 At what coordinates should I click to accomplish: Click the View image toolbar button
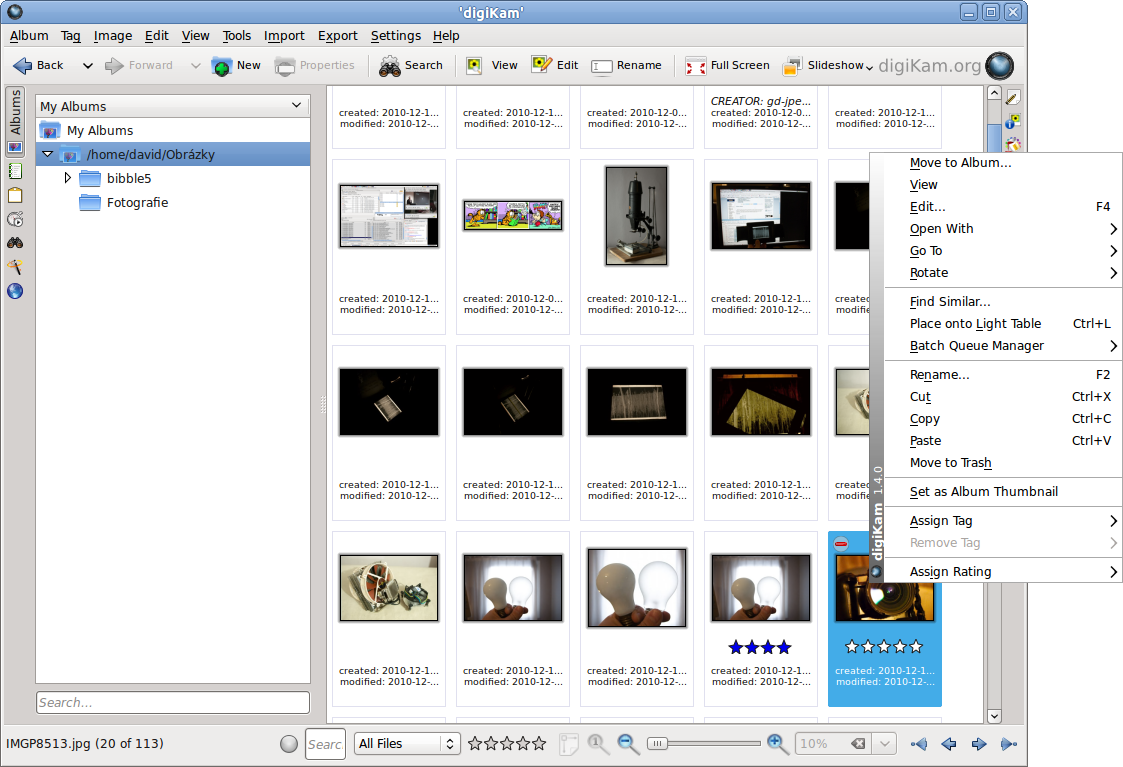pyautogui.click(x=492, y=65)
